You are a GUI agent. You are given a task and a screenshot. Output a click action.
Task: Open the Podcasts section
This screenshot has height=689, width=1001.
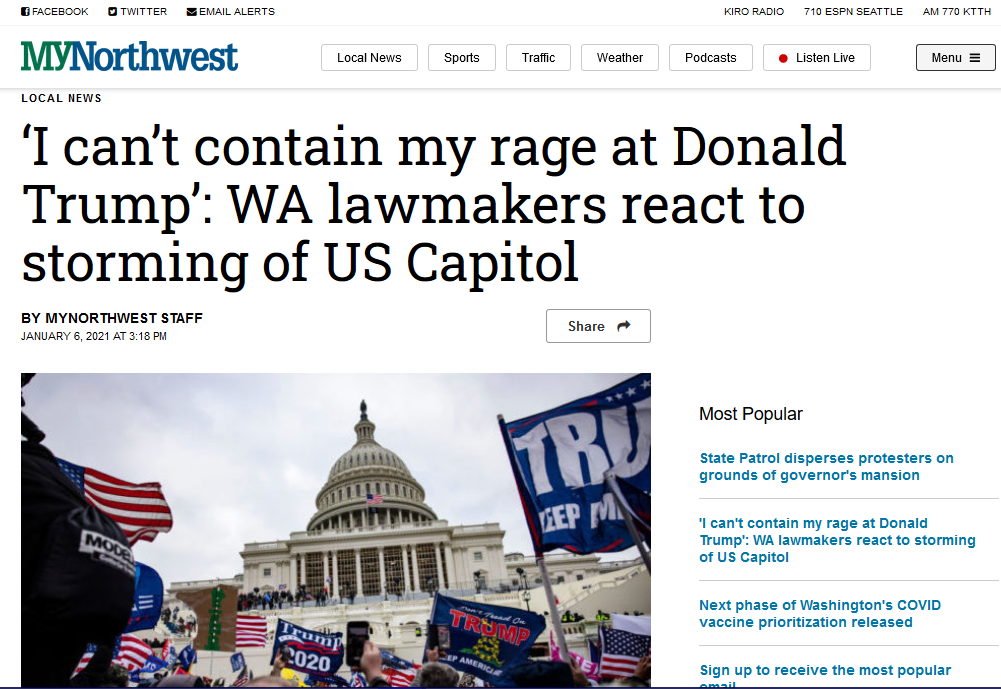pyautogui.click(x=711, y=57)
